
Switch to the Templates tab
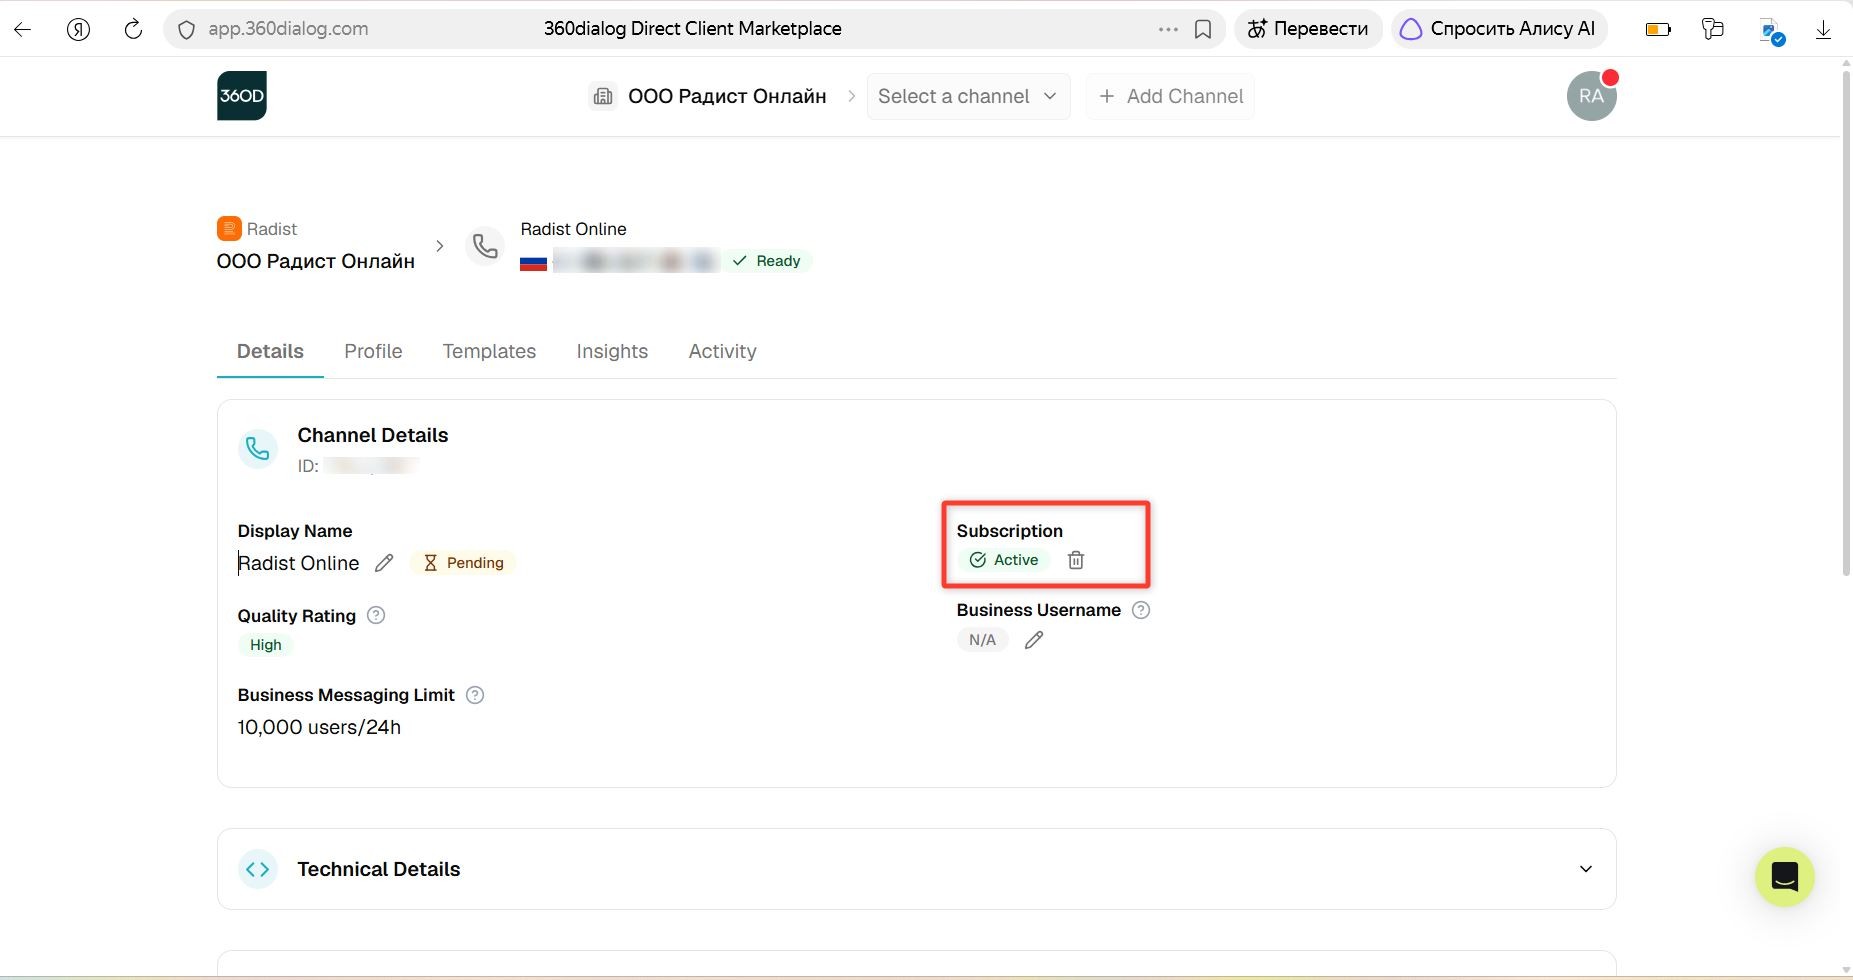coord(489,351)
